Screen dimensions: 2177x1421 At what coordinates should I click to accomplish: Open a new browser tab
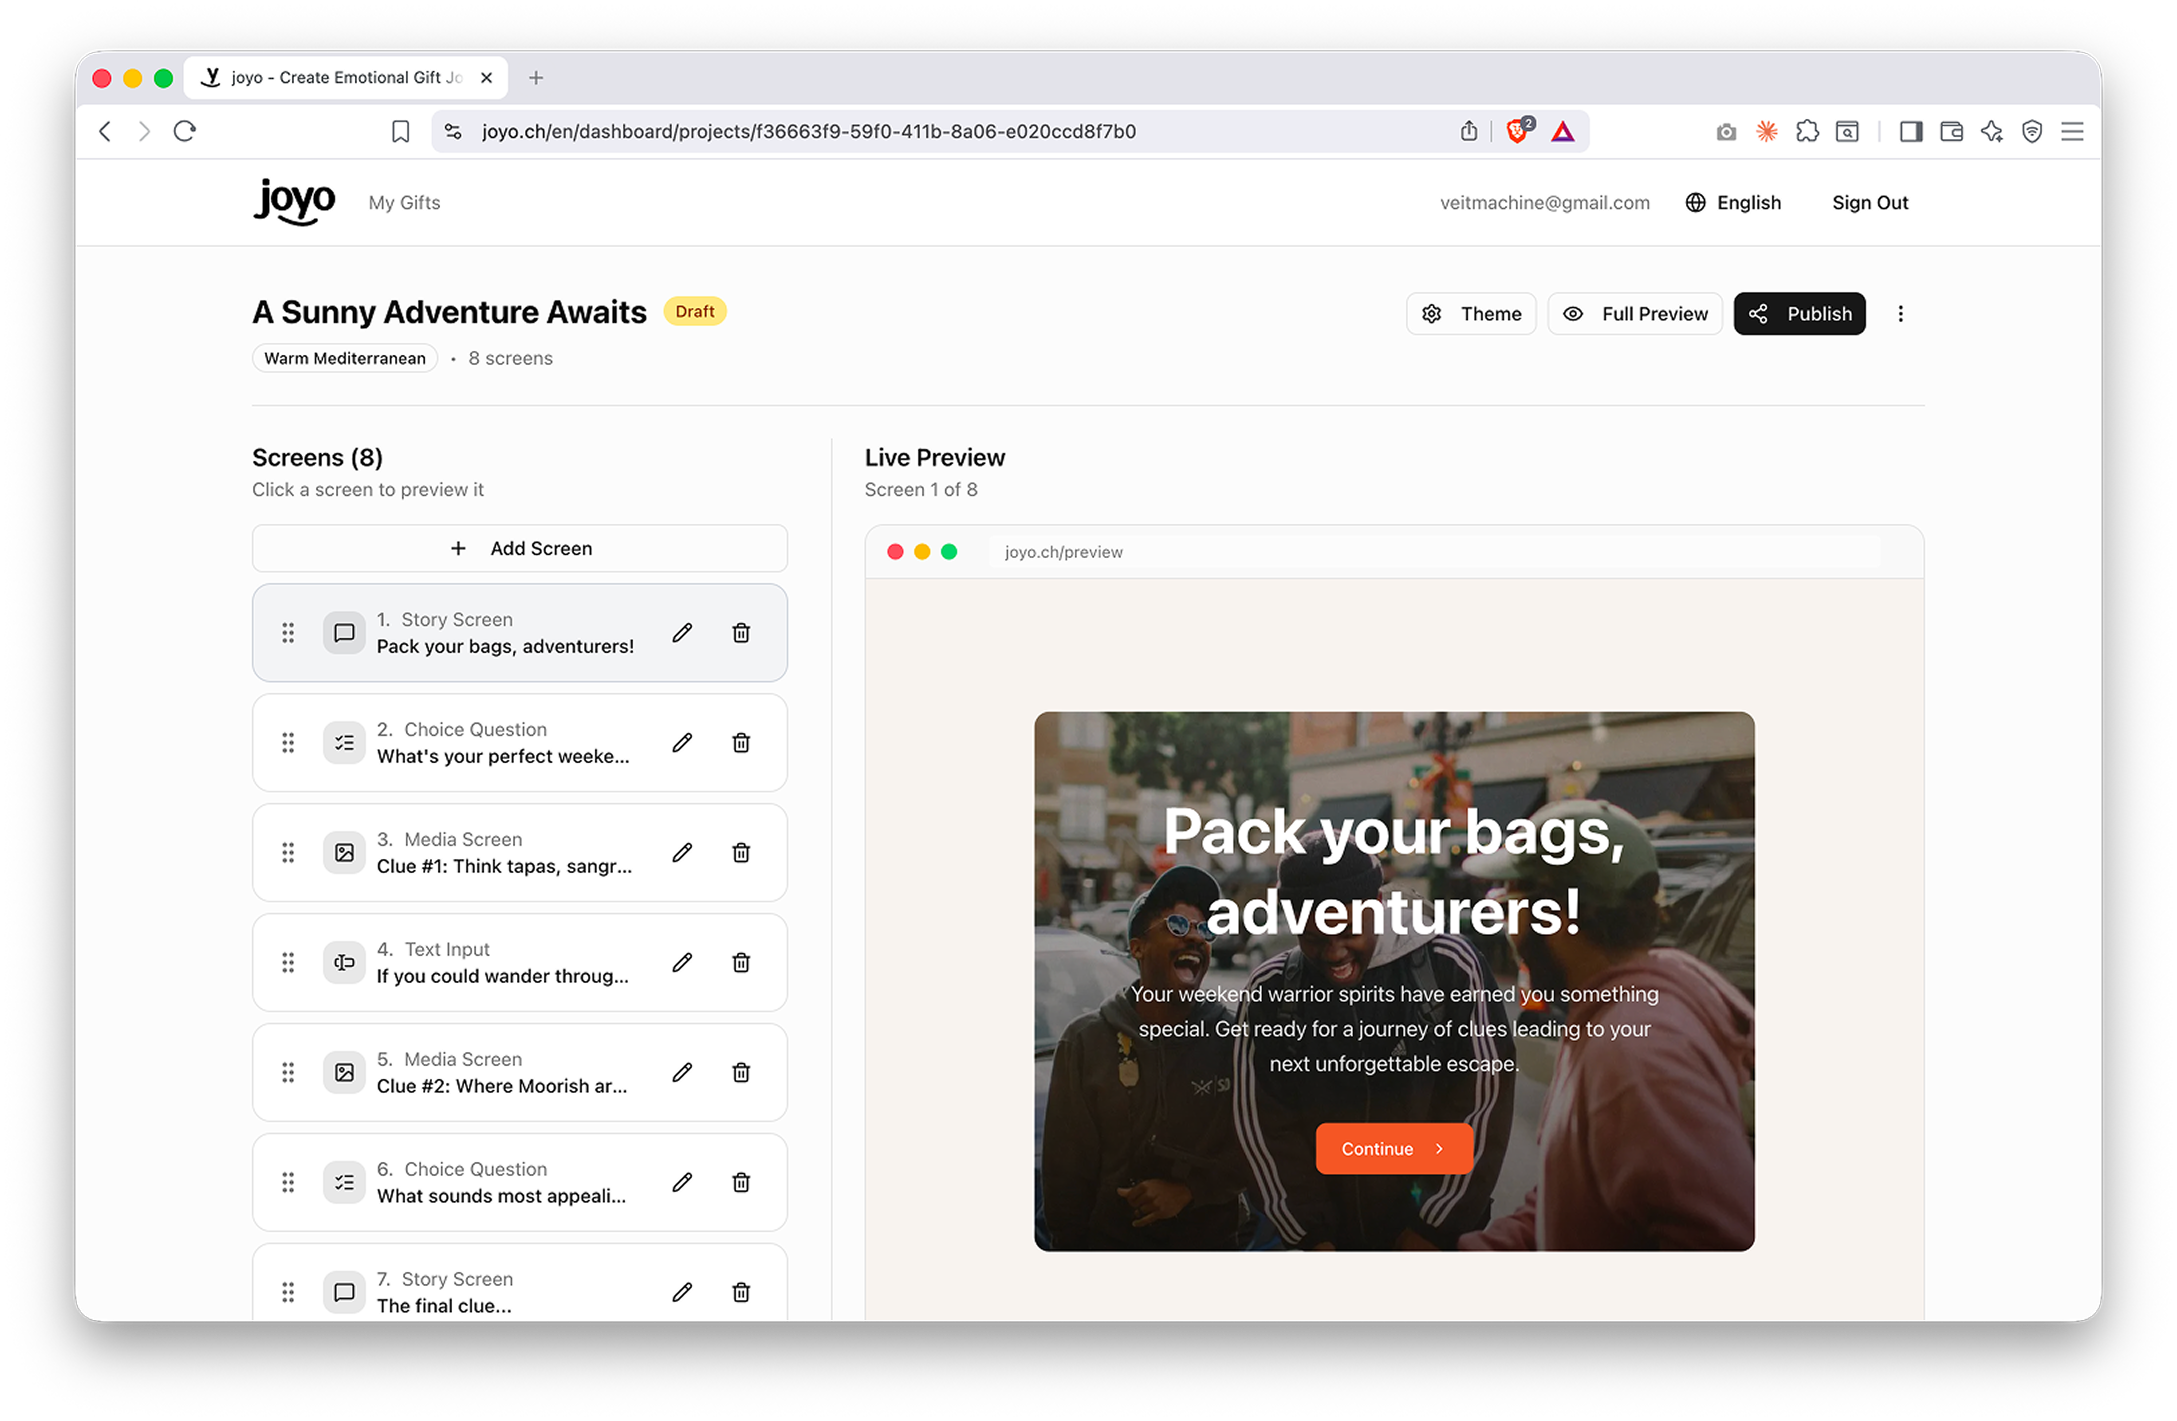tap(536, 78)
